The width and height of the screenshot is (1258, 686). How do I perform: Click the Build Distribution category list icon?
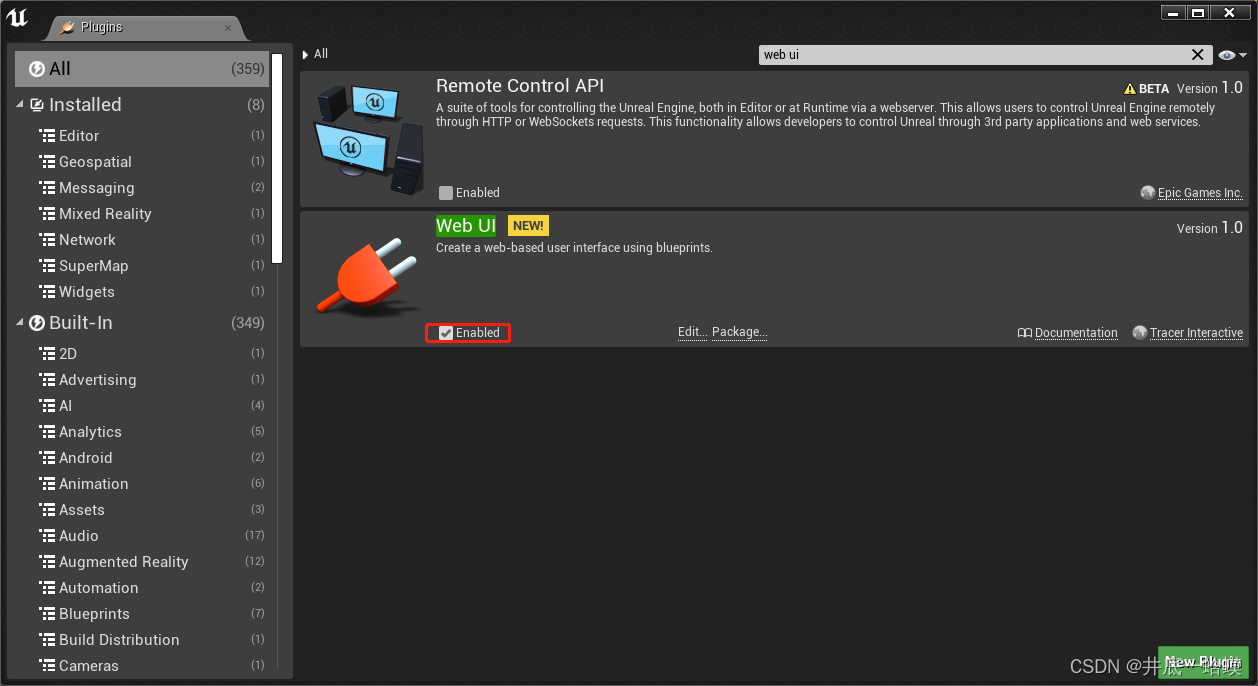[47, 640]
